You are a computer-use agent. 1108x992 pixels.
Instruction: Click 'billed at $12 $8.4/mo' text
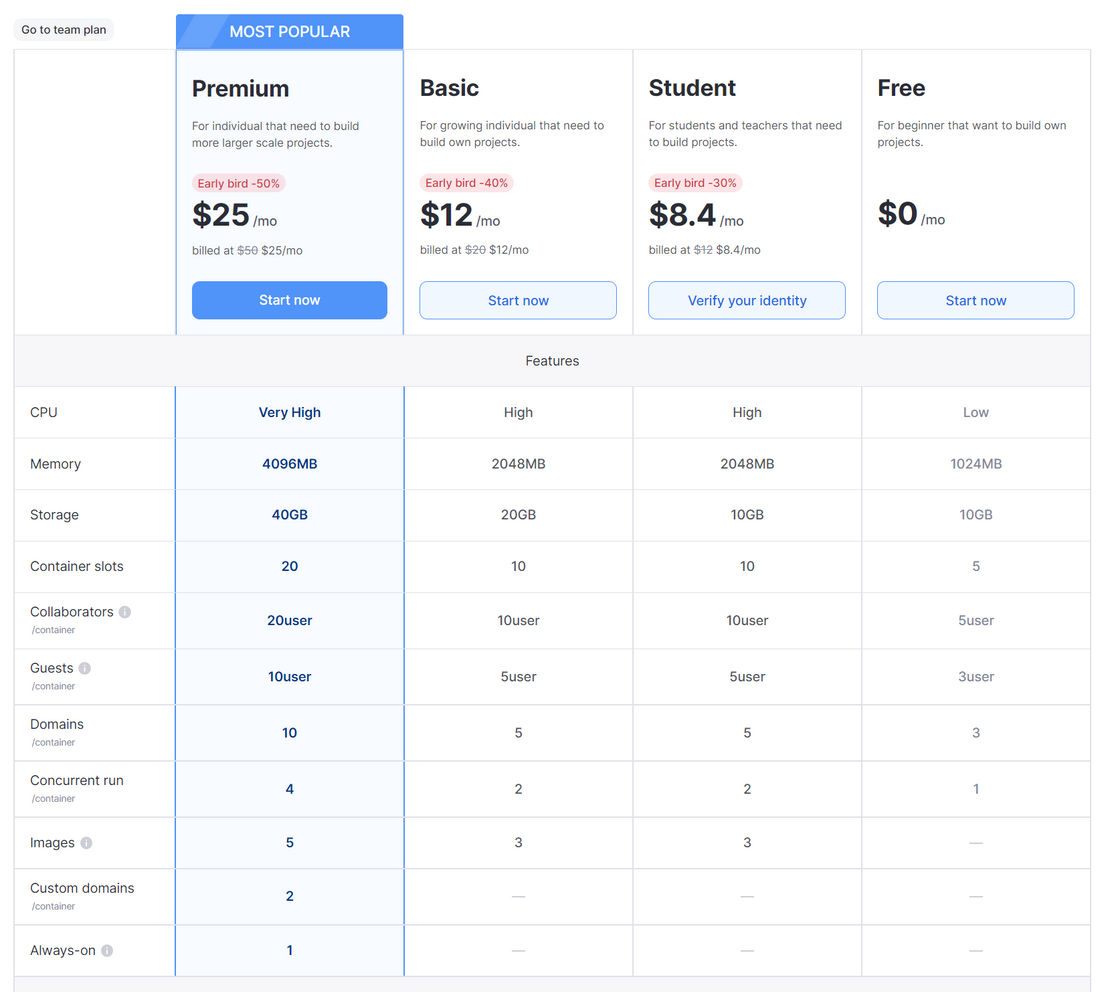[x=705, y=250]
